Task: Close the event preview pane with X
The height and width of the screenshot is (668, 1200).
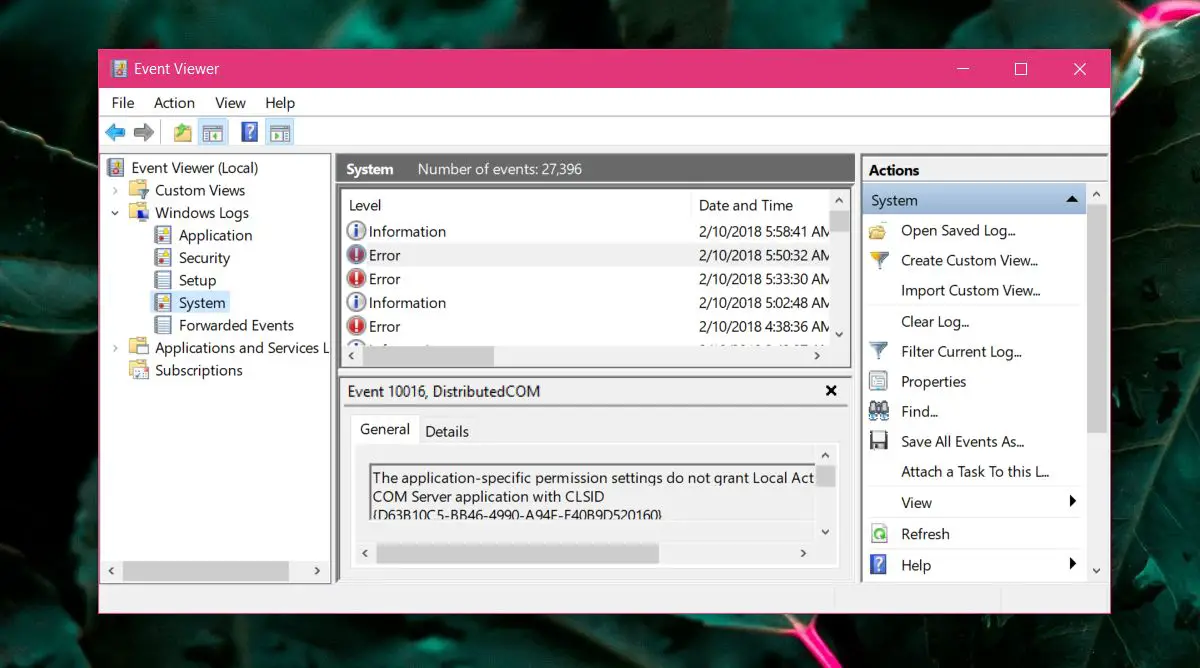Action: pyautogui.click(x=831, y=391)
